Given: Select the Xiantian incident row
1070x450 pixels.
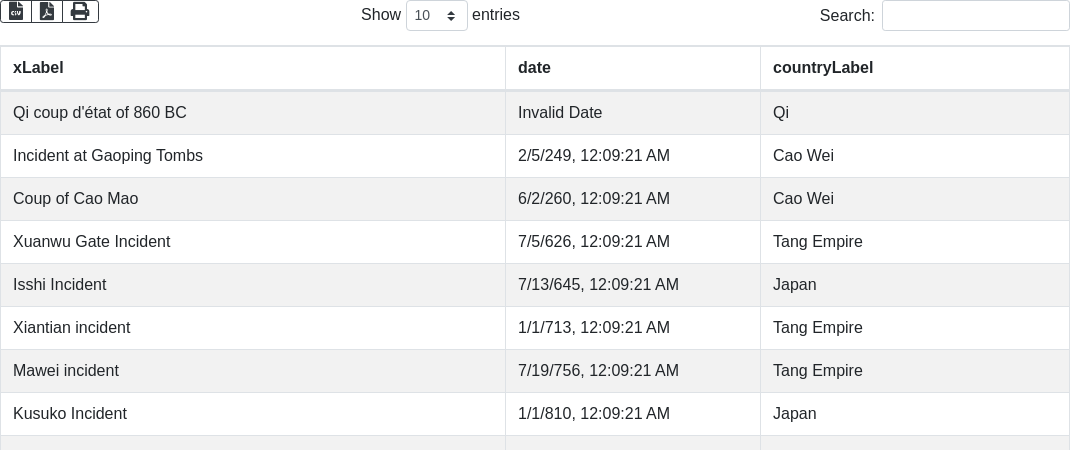Looking at the screenshot, I should pos(72,328).
